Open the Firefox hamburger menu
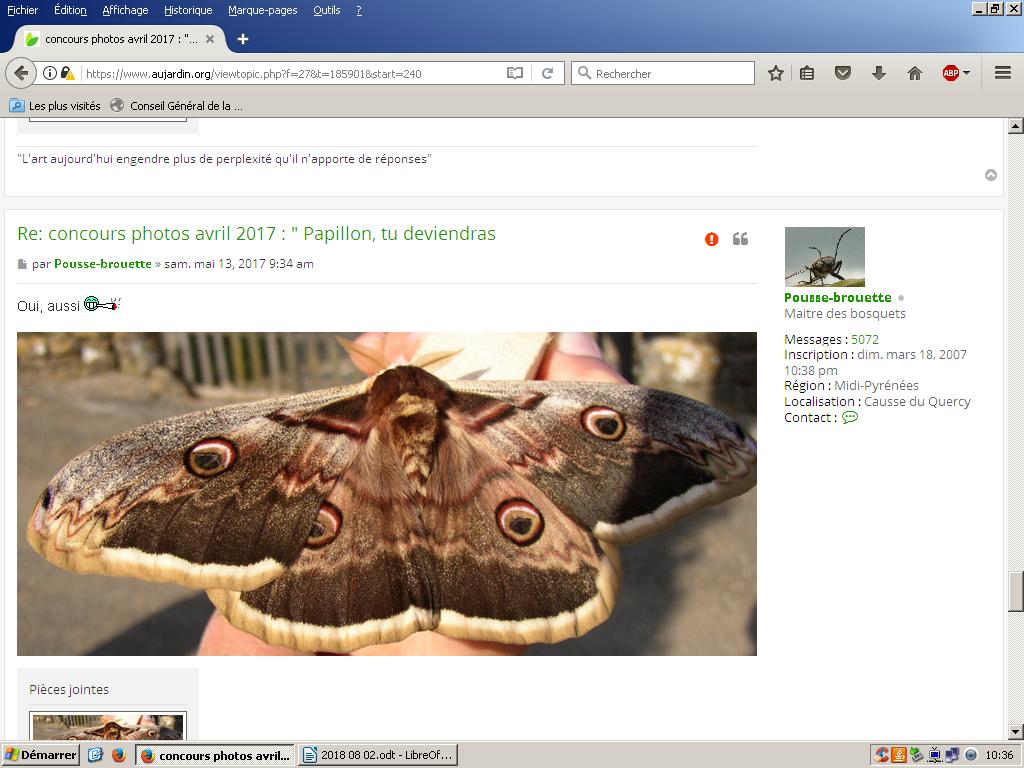 (x=1002, y=73)
